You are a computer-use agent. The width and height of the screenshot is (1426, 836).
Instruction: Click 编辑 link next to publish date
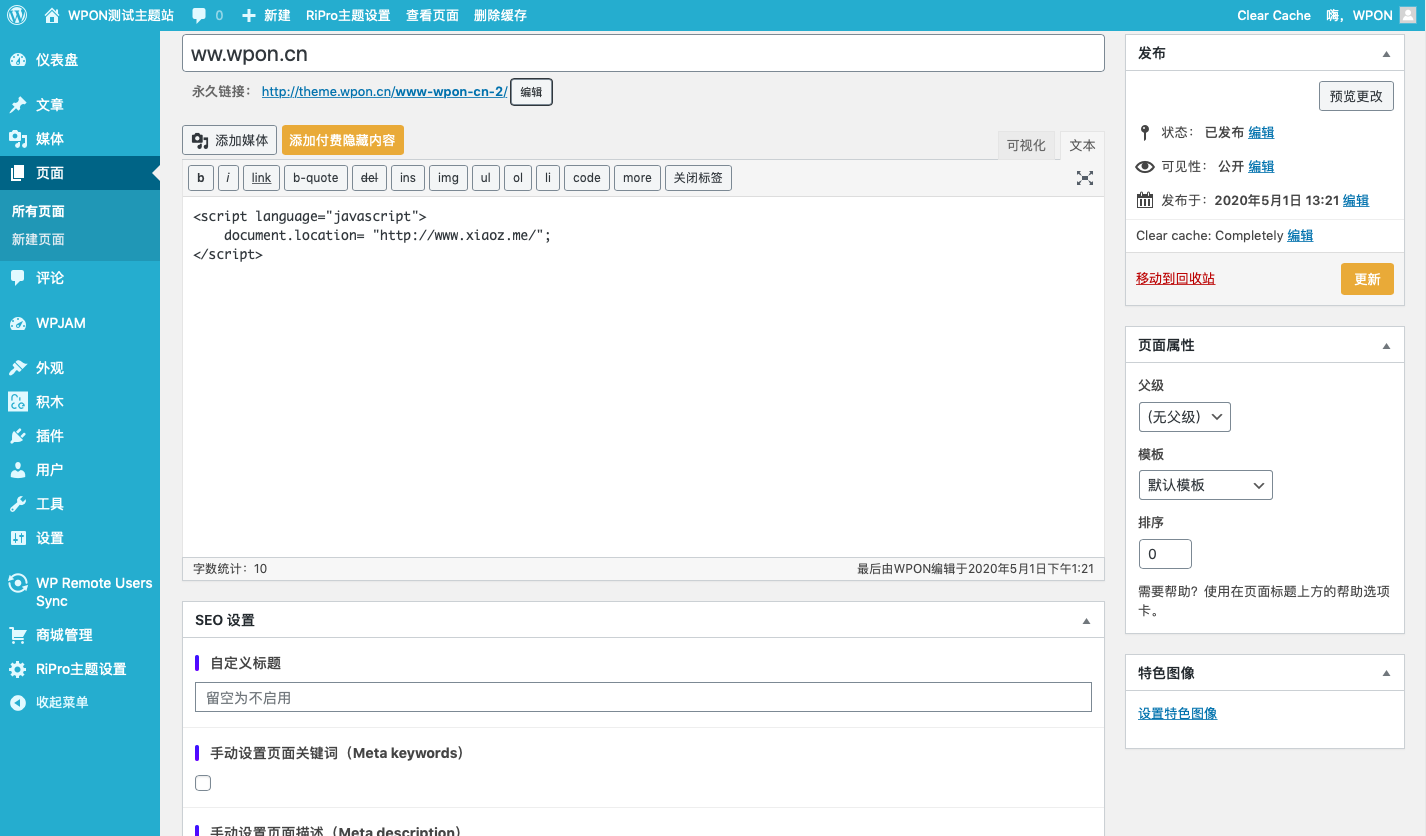pyautogui.click(x=1356, y=200)
